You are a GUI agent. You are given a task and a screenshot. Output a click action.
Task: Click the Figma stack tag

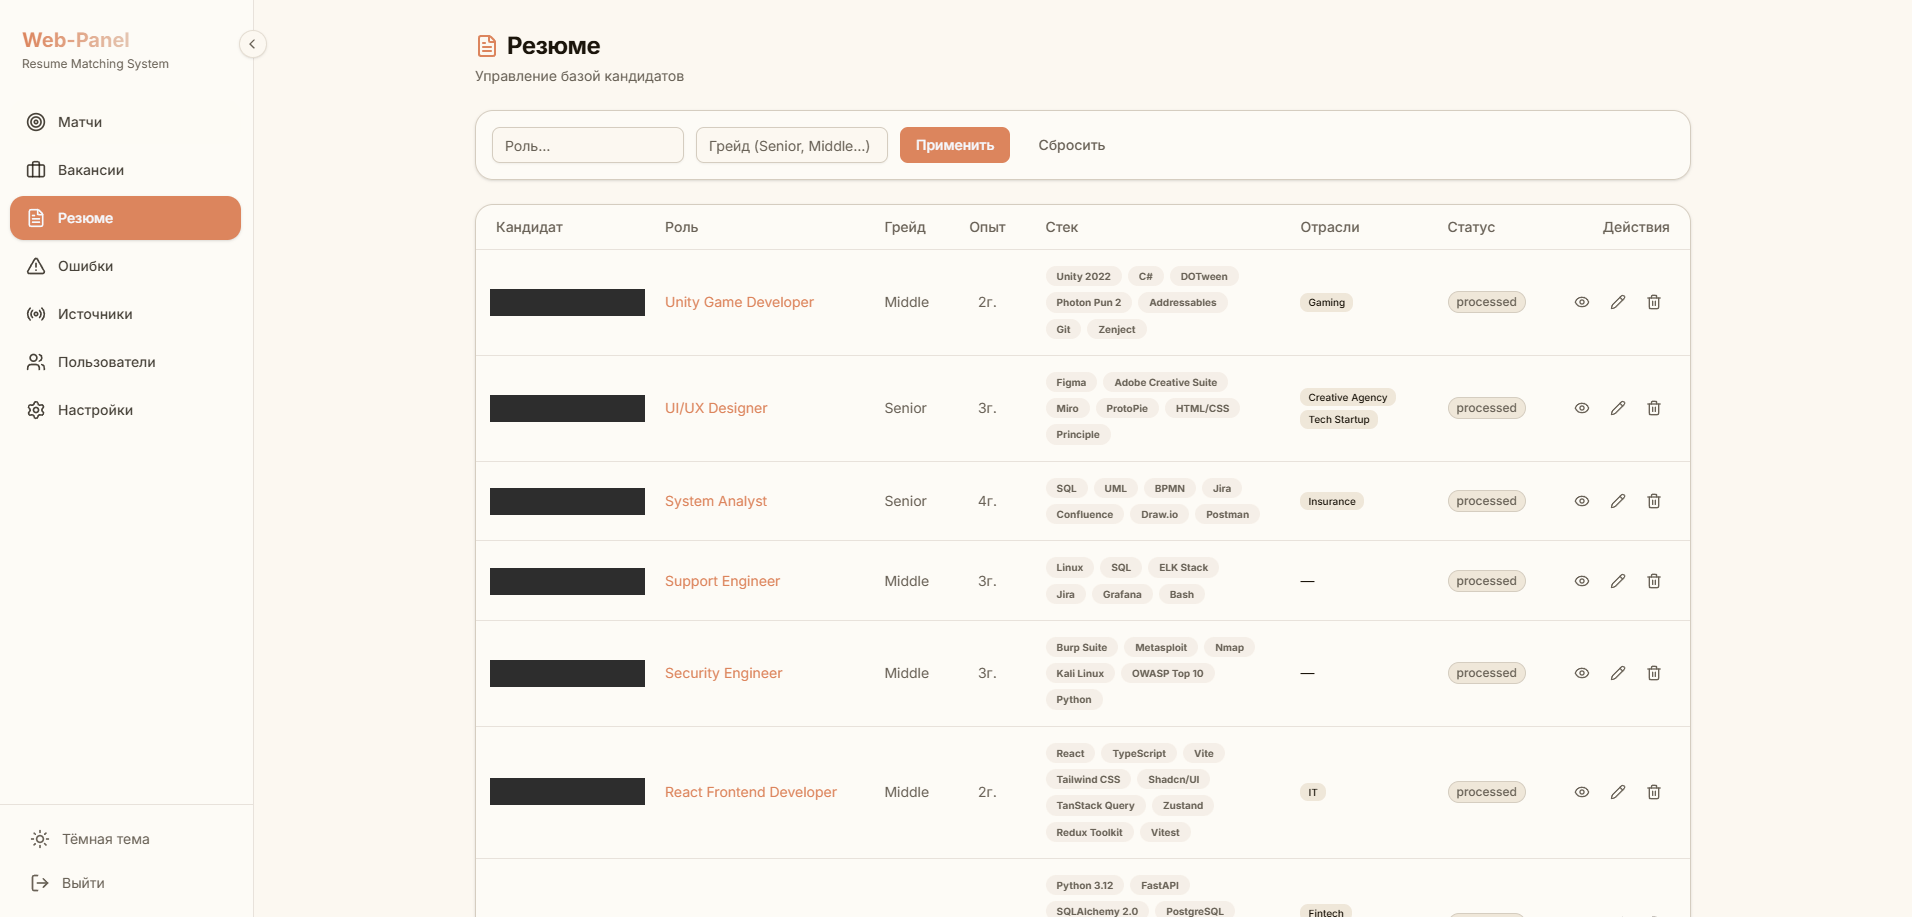1071,382
